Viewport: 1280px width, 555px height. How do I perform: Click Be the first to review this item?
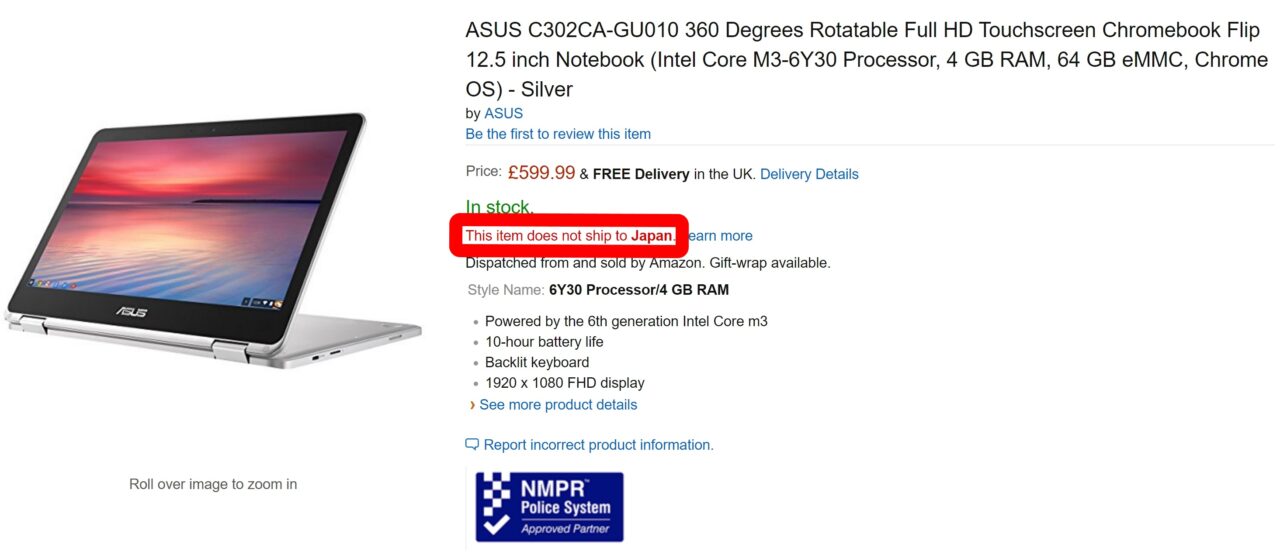click(x=558, y=134)
